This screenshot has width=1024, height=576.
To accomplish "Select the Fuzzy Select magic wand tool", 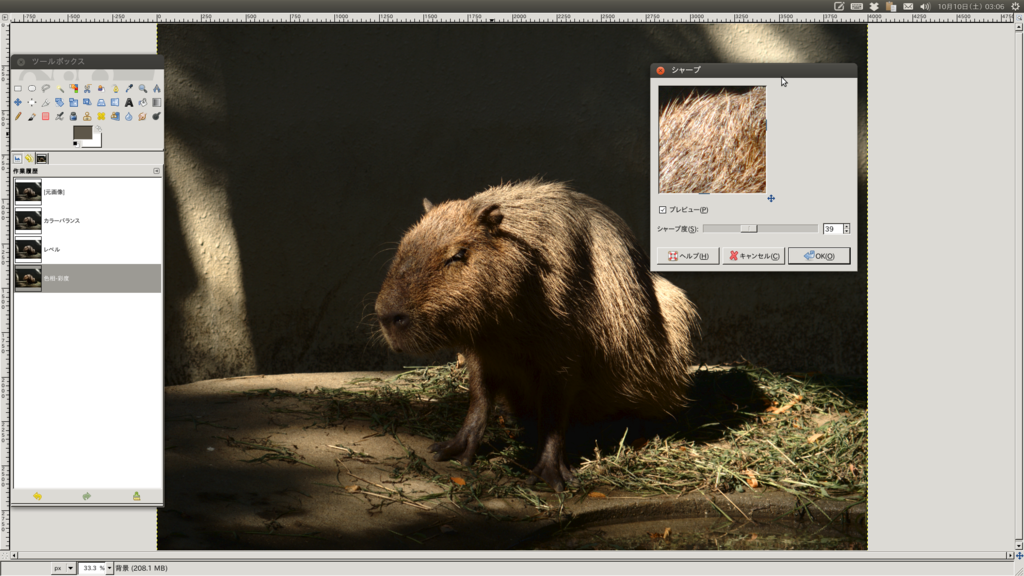I will click(x=59, y=88).
